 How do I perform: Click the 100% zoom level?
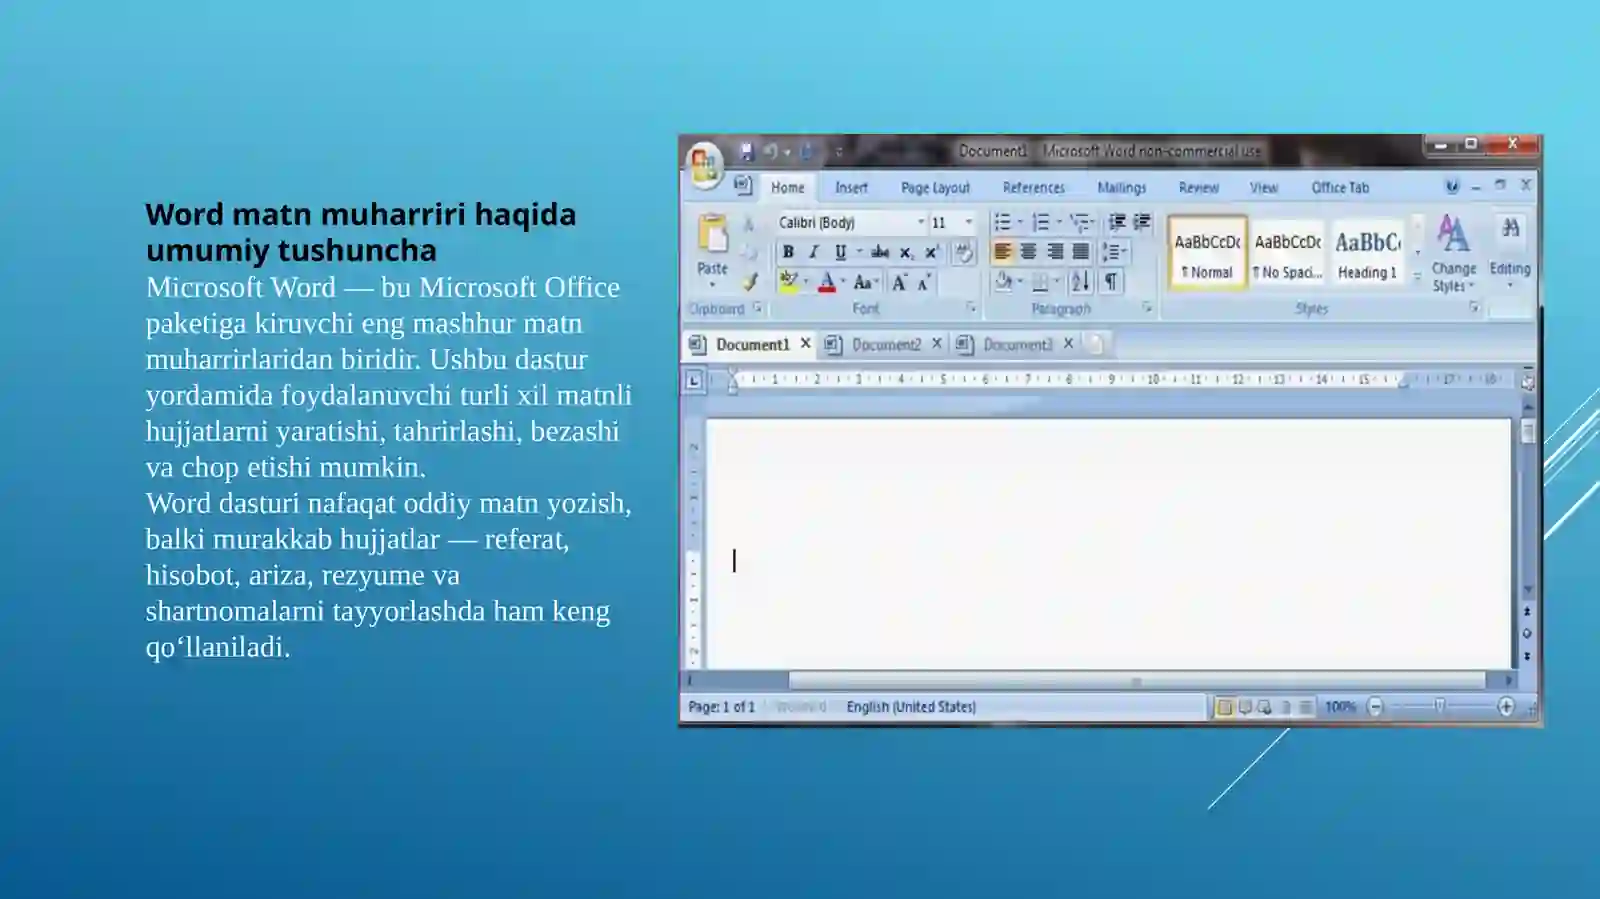click(x=1340, y=707)
